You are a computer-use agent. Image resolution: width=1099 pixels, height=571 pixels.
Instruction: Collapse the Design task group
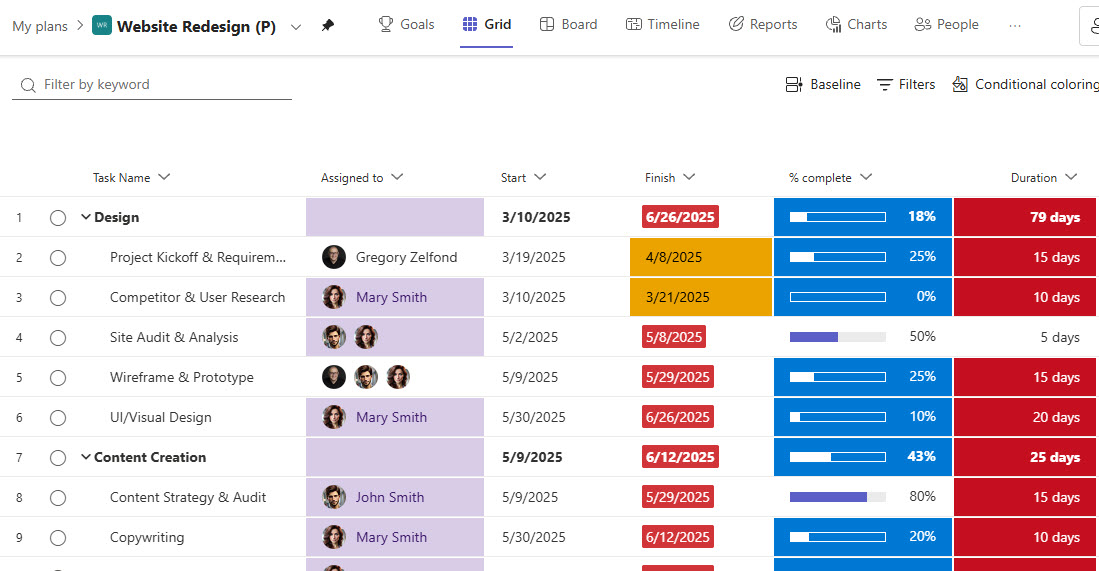[86, 217]
